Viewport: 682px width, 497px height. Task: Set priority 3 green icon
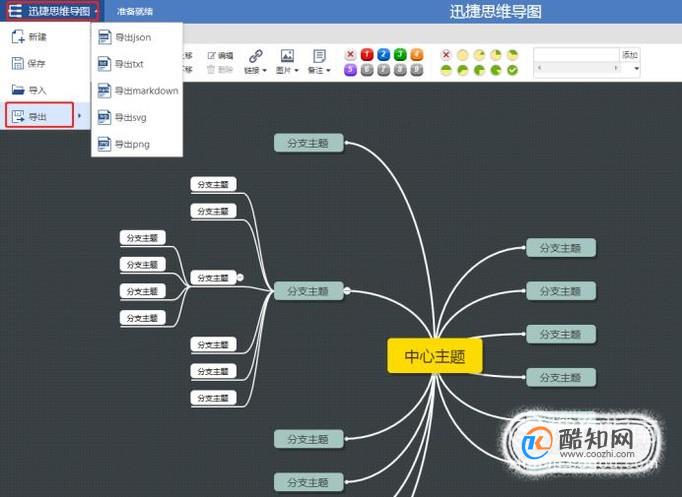400,55
